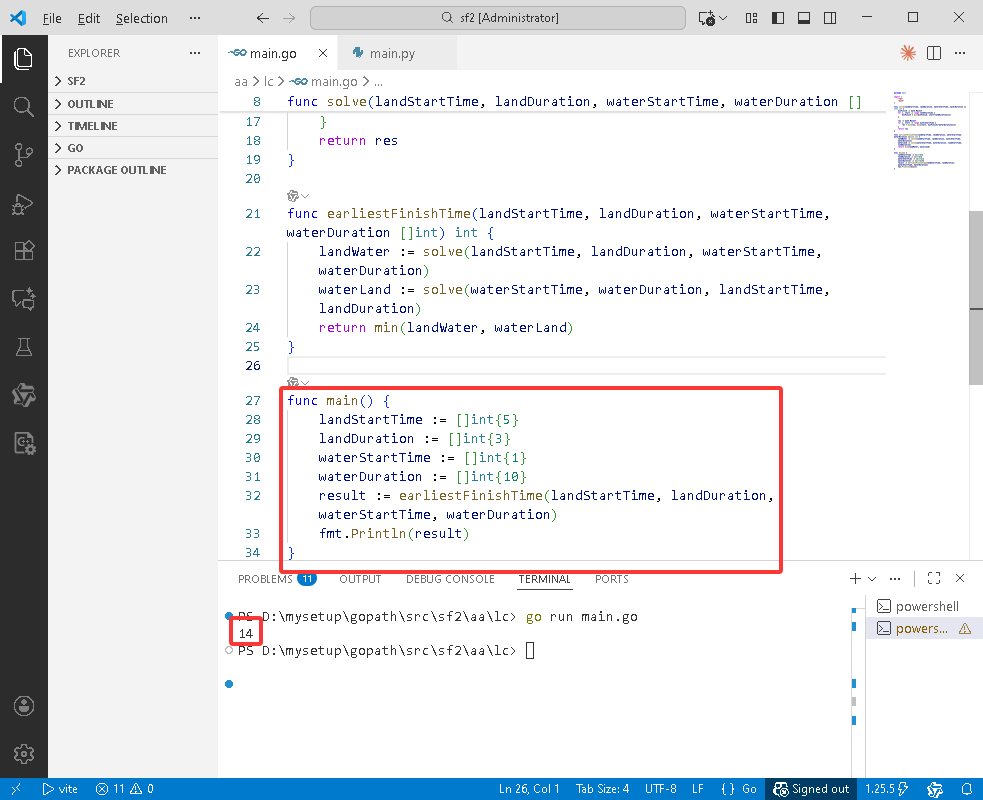Open the Extensions view

(23, 251)
